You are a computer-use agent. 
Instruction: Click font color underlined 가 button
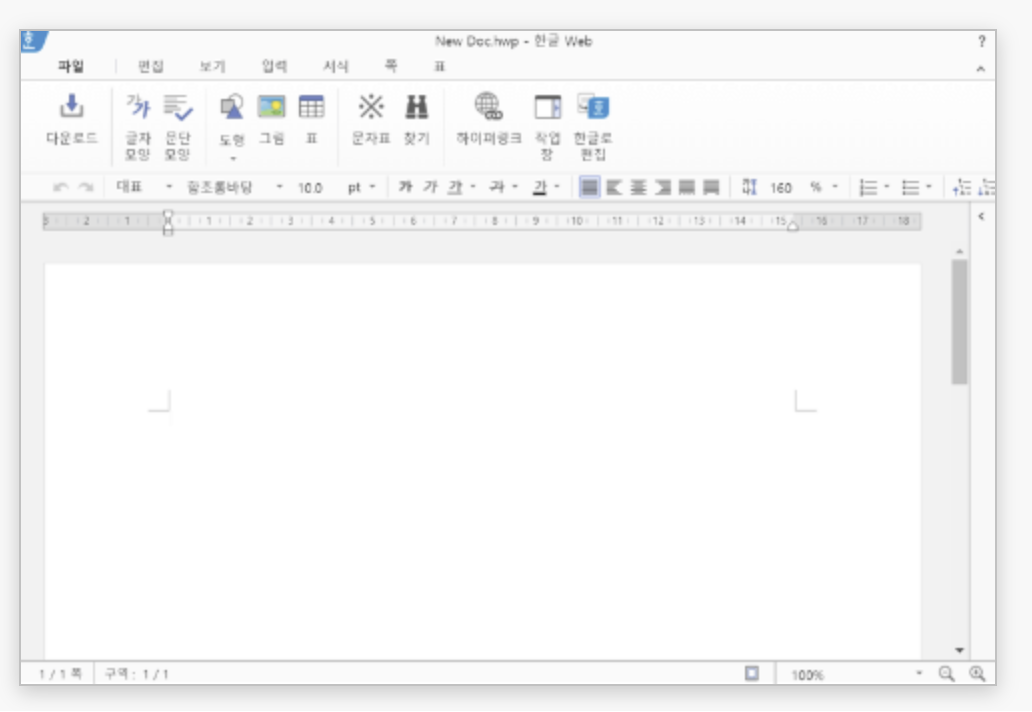[x=540, y=188]
